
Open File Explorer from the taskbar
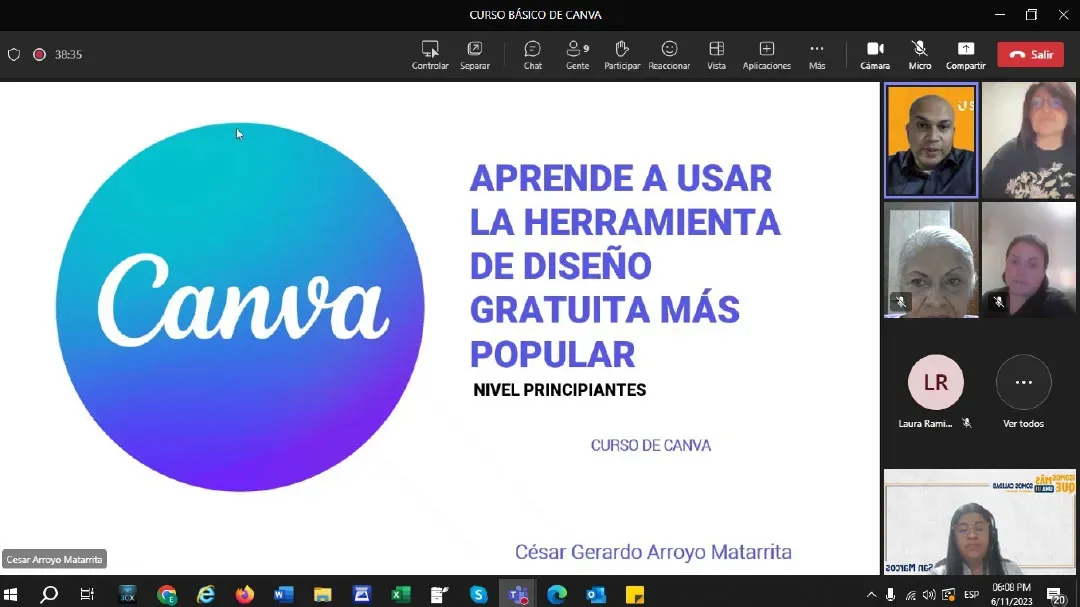pos(322,594)
